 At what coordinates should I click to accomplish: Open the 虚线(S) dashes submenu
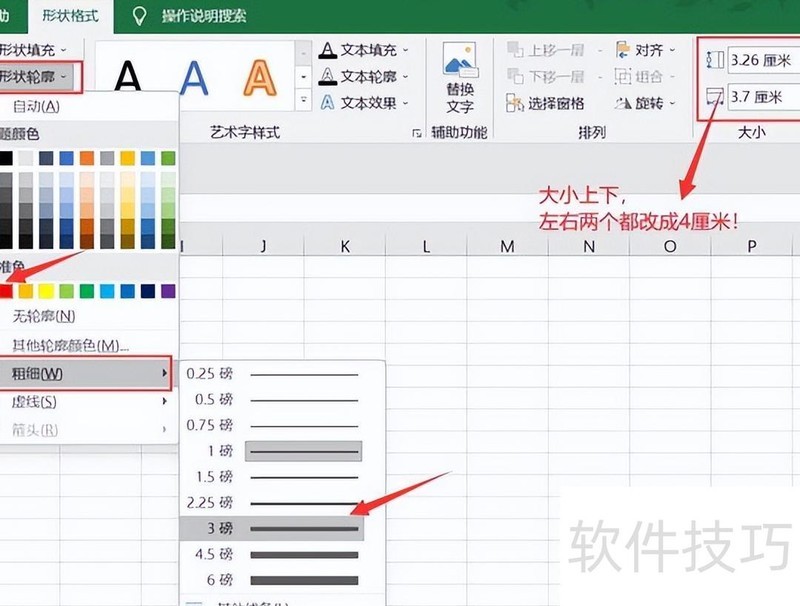click(89, 402)
